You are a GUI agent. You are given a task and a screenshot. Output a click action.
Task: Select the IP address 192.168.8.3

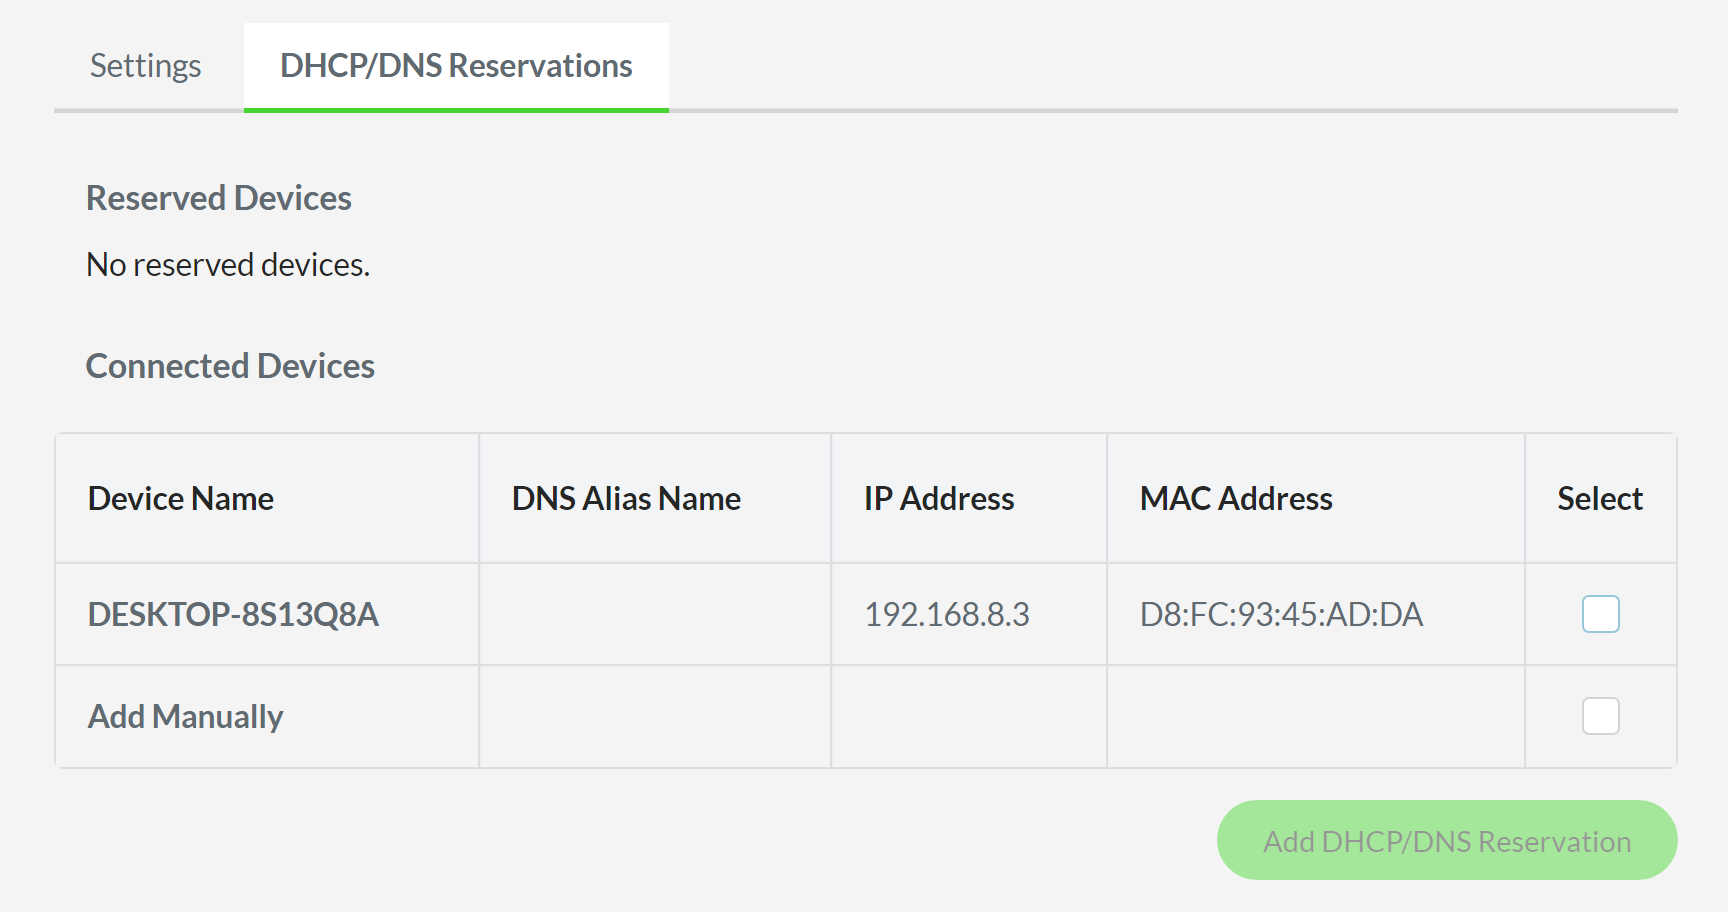click(x=948, y=614)
